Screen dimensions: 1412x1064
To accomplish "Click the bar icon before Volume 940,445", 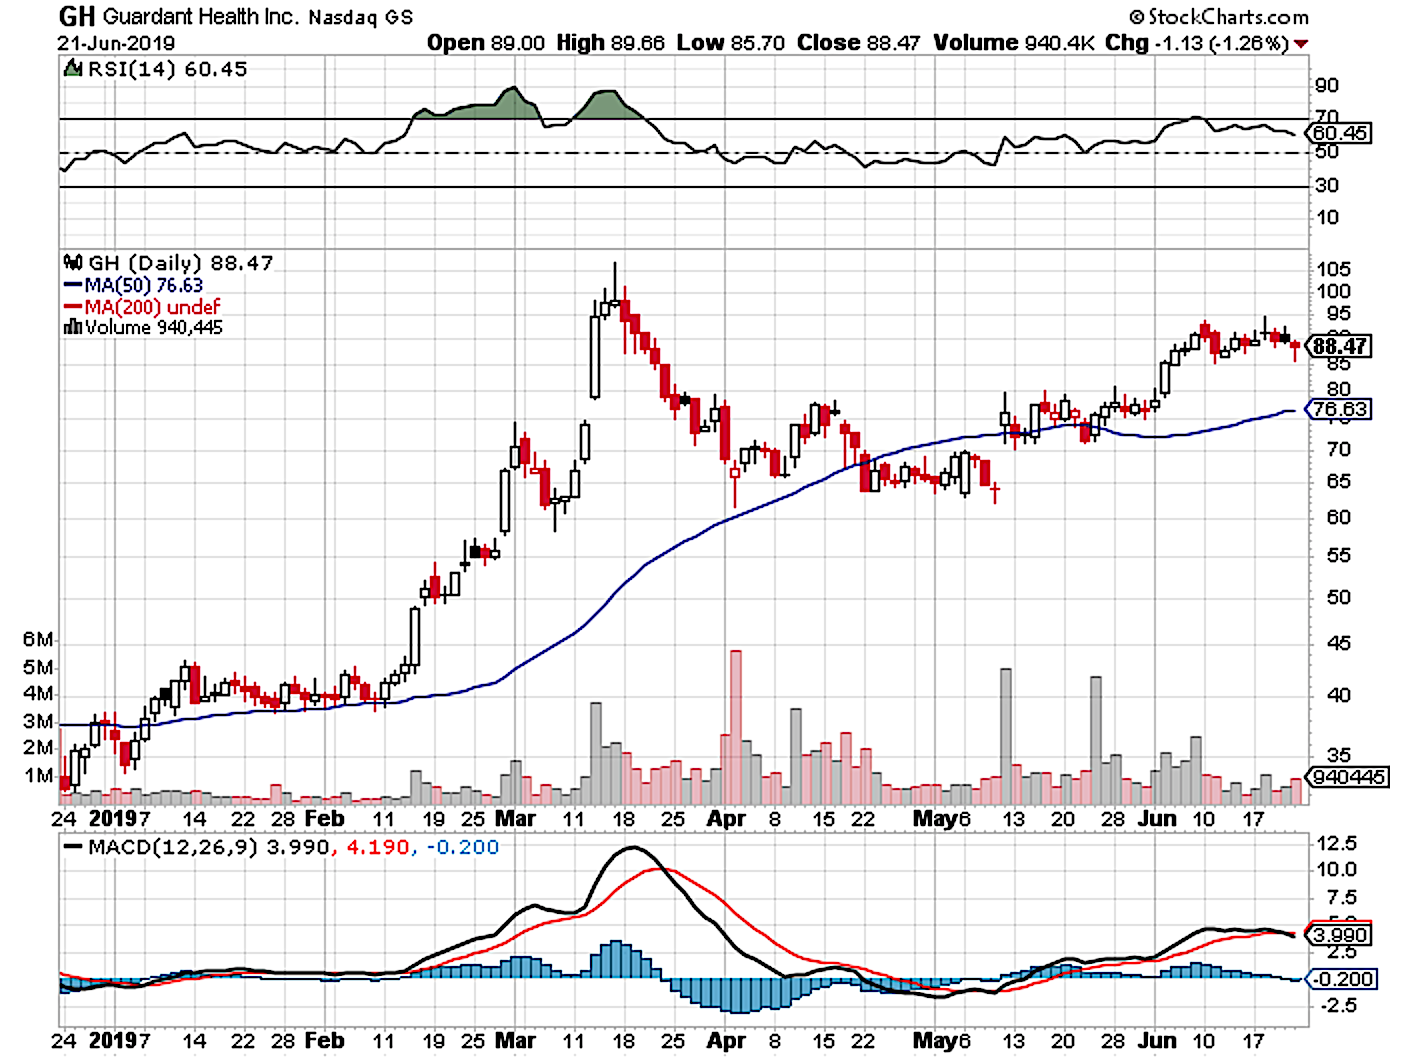I will tap(73, 327).
